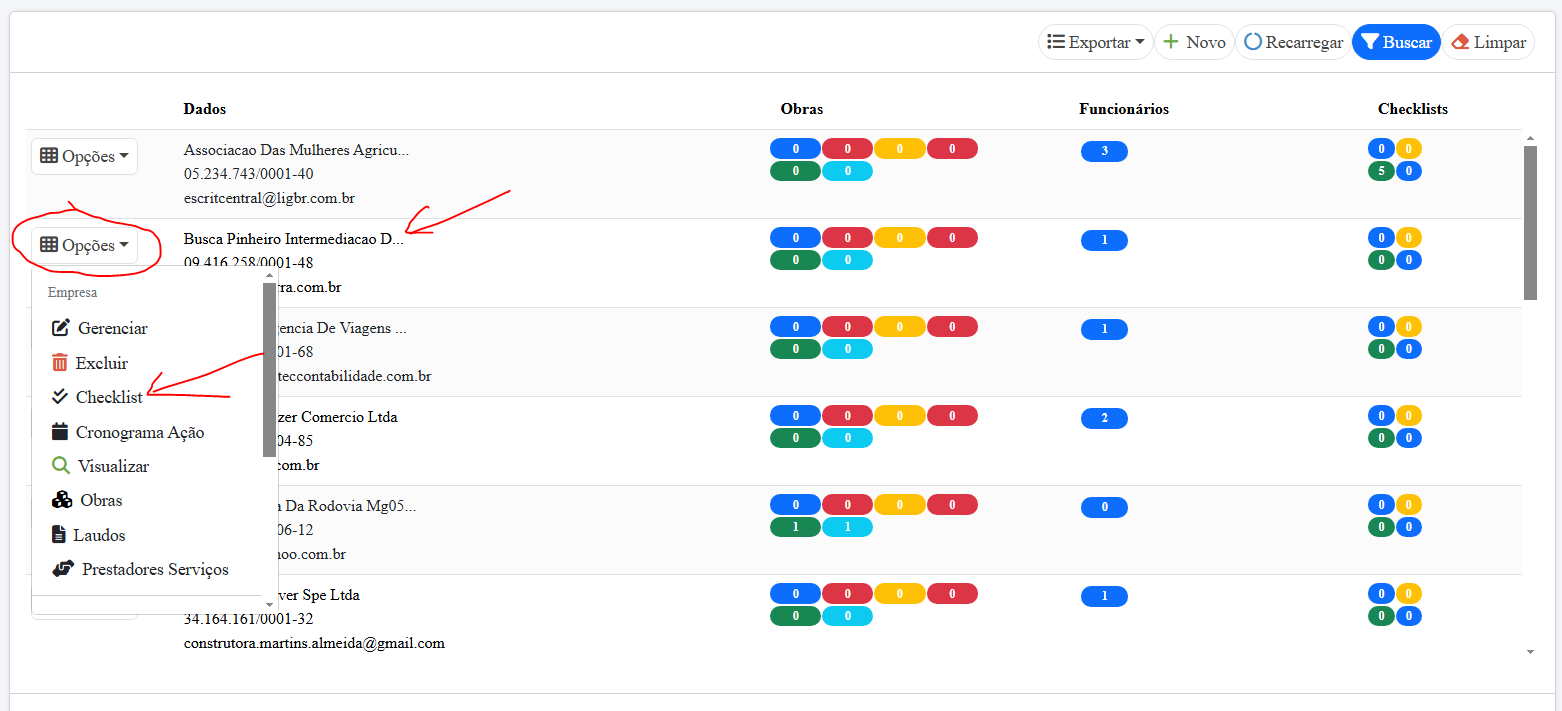Expand Opções for Associacao Das Mulheres row

click(x=84, y=157)
